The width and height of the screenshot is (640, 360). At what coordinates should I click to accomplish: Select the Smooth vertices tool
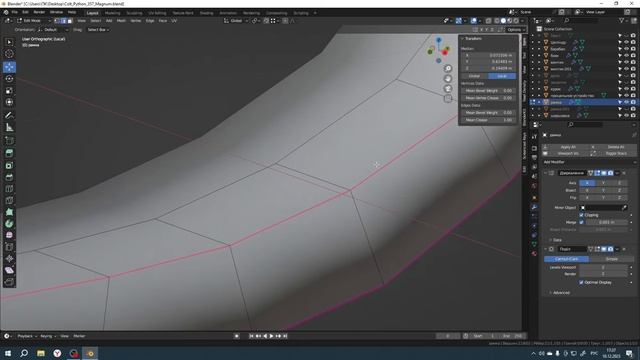tap(9, 236)
